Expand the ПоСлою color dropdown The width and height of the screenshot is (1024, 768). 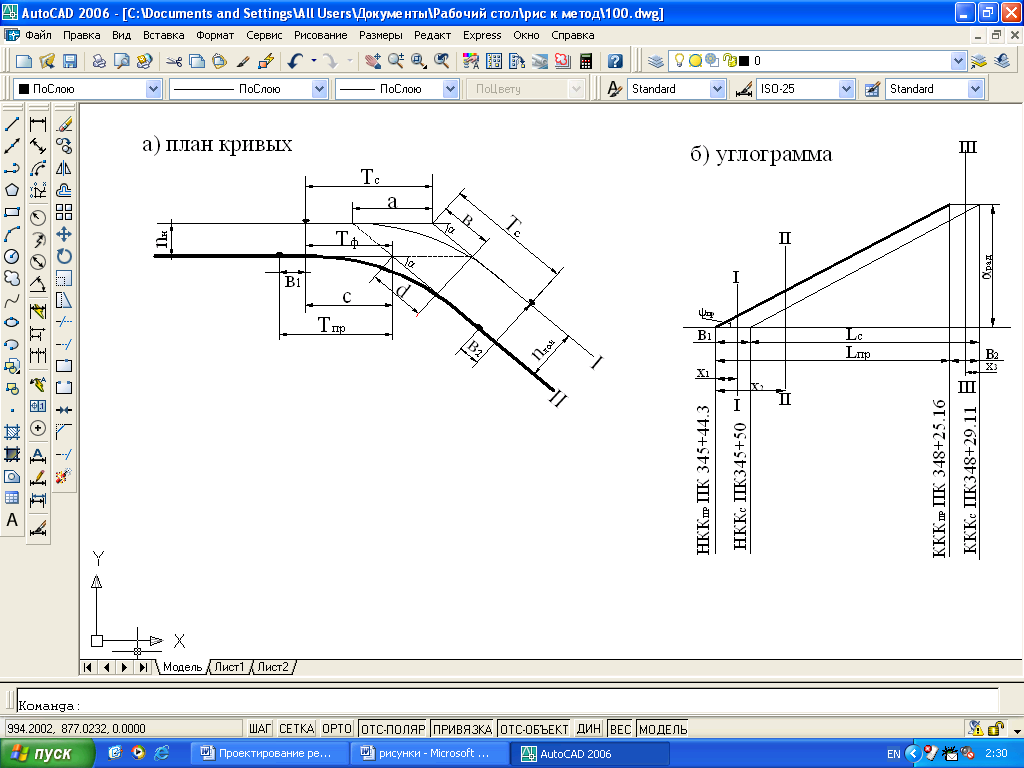point(153,89)
